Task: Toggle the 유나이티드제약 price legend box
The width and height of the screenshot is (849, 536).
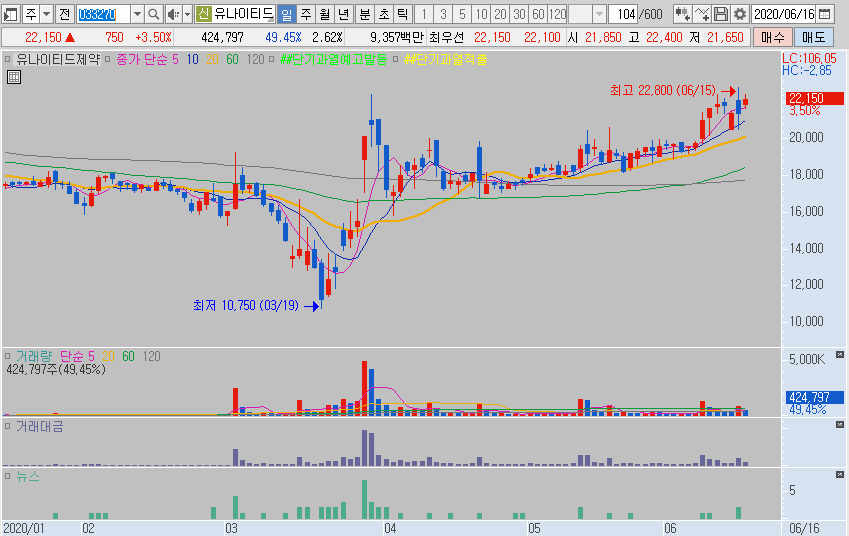Action: point(8,59)
